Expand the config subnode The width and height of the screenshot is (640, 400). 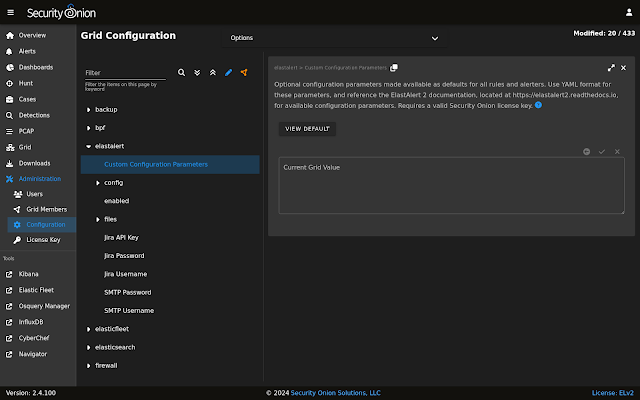coord(98,183)
